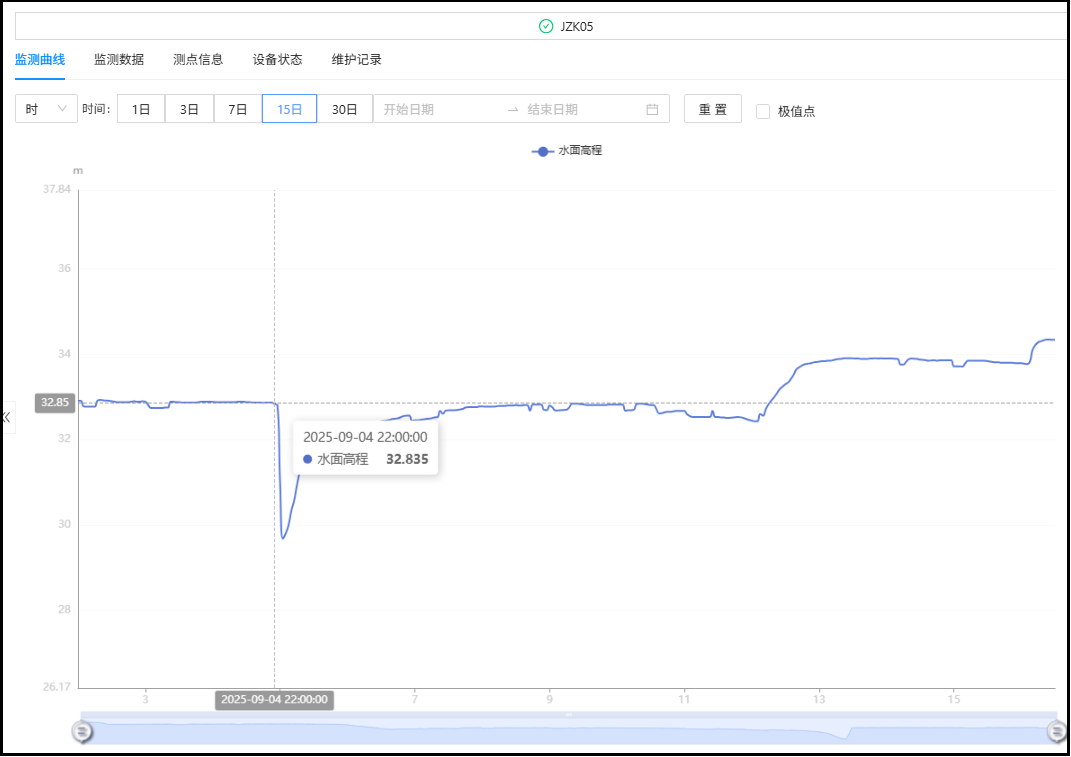The height and width of the screenshot is (757, 1071).
Task: Switch to the 监测数据 tab
Action: coord(119,59)
